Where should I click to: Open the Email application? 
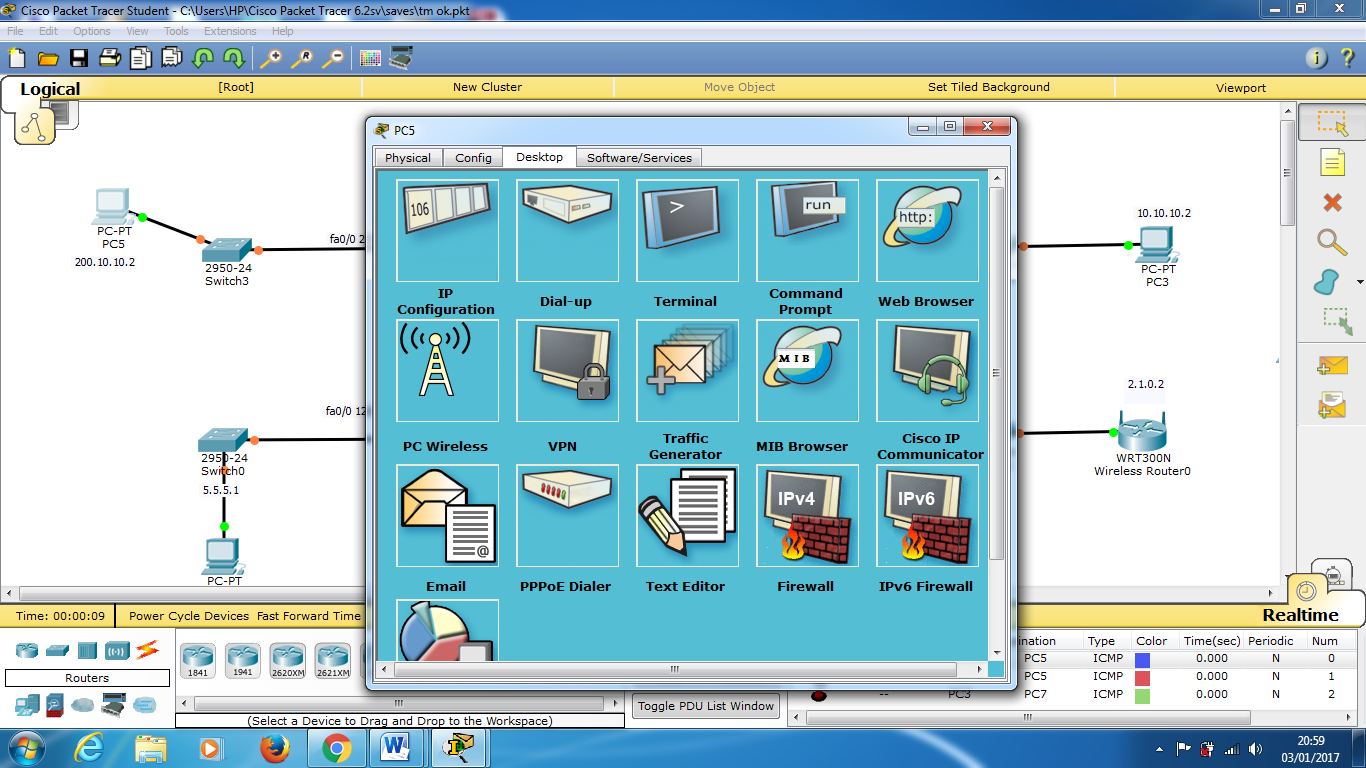tap(446, 516)
